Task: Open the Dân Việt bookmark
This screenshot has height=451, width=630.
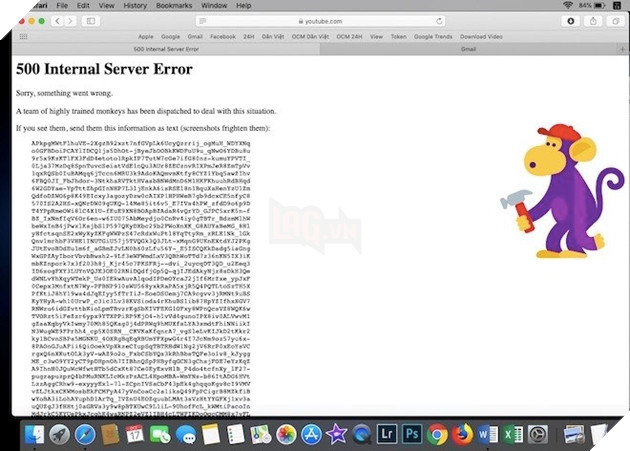Action: coord(273,37)
